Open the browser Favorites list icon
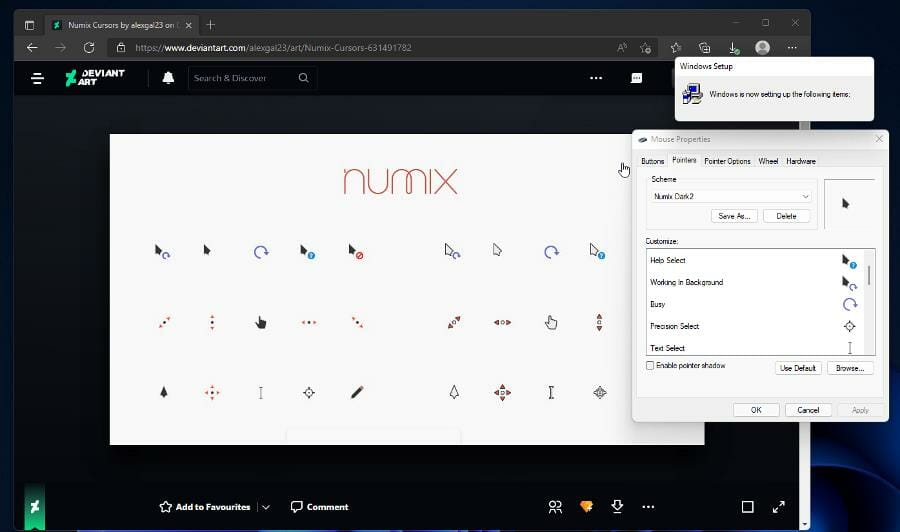The image size is (900, 532). (x=676, y=48)
